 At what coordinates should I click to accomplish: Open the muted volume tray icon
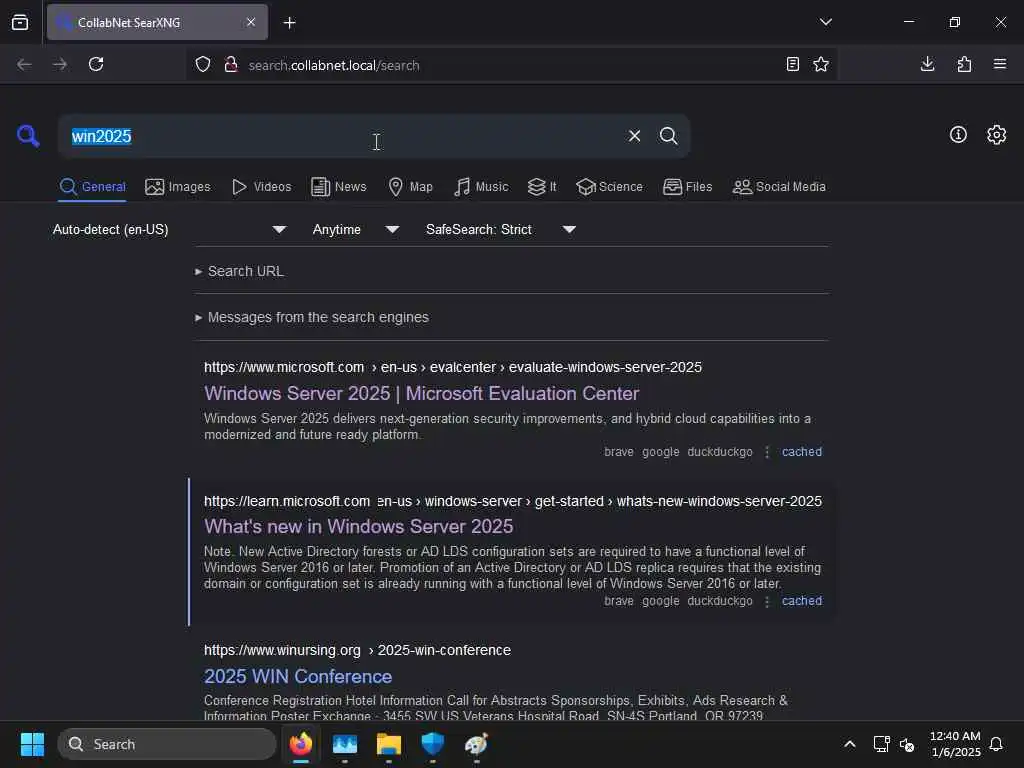[906, 744]
